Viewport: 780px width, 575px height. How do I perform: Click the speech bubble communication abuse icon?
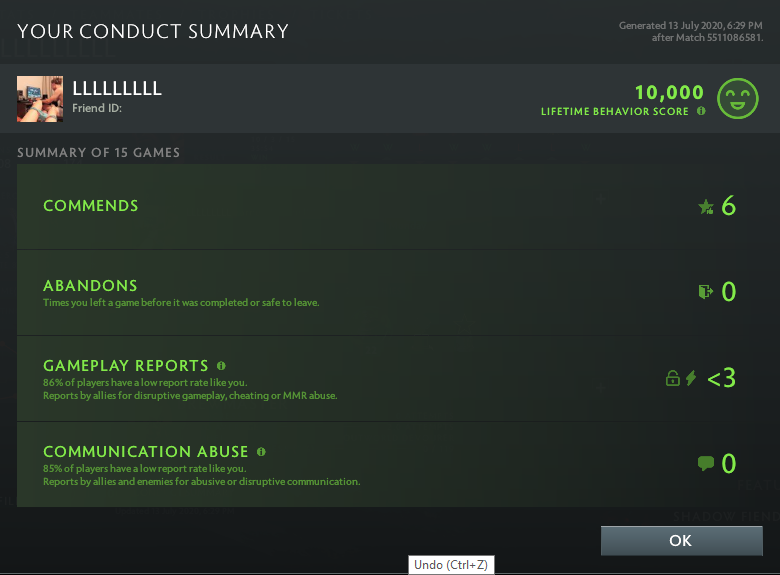[706, 463]
